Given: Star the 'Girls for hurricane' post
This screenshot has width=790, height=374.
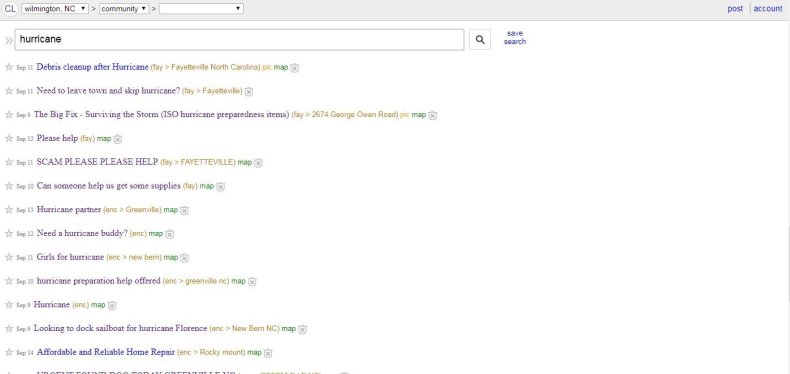Looking at the screenshot, I should (x=9, y=257).
